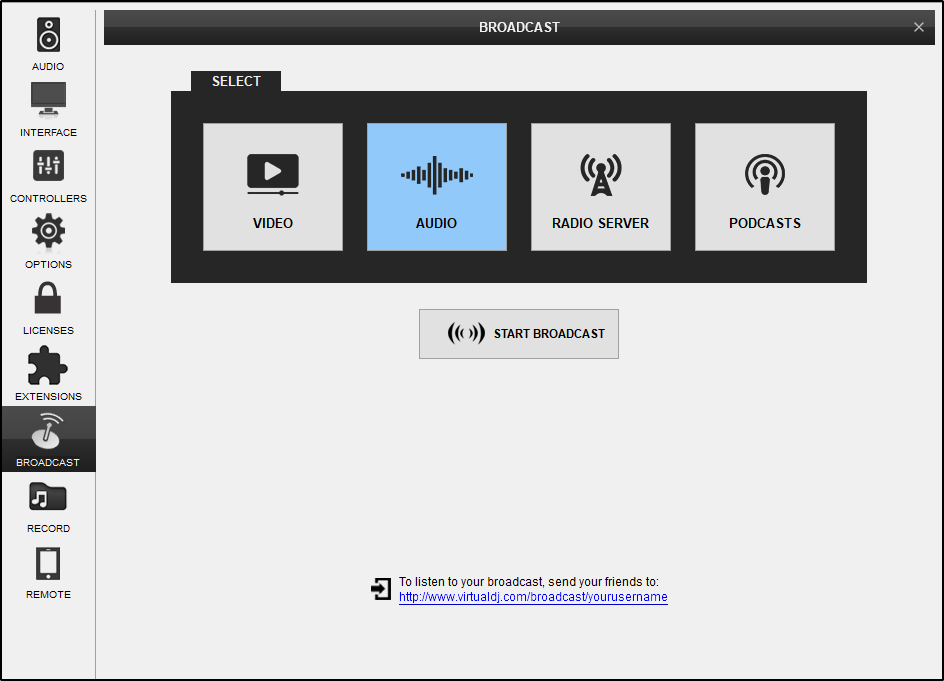
Task: Select the SELECT tab header
Action: 236,81
